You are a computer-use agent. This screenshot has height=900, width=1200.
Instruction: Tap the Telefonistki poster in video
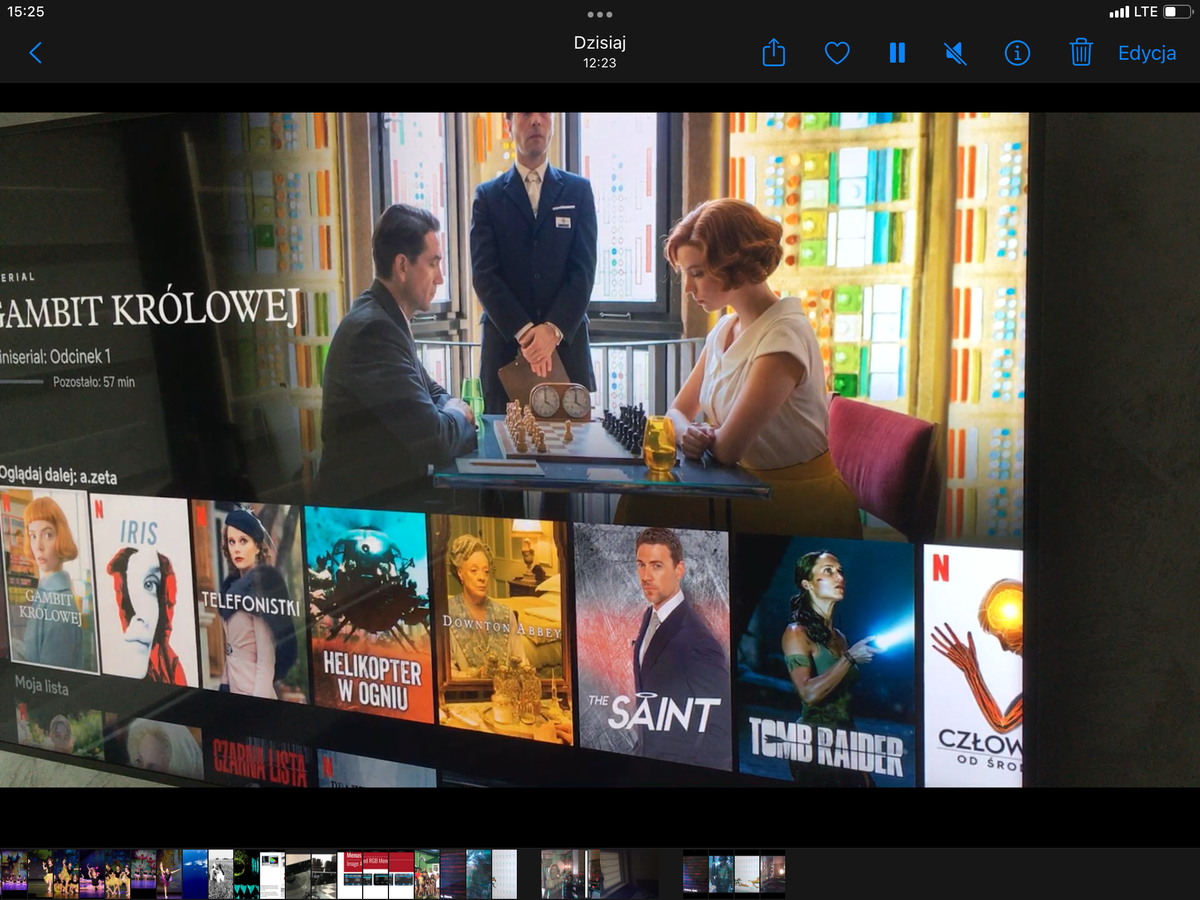pyautogui.click(x=249, y=600)
